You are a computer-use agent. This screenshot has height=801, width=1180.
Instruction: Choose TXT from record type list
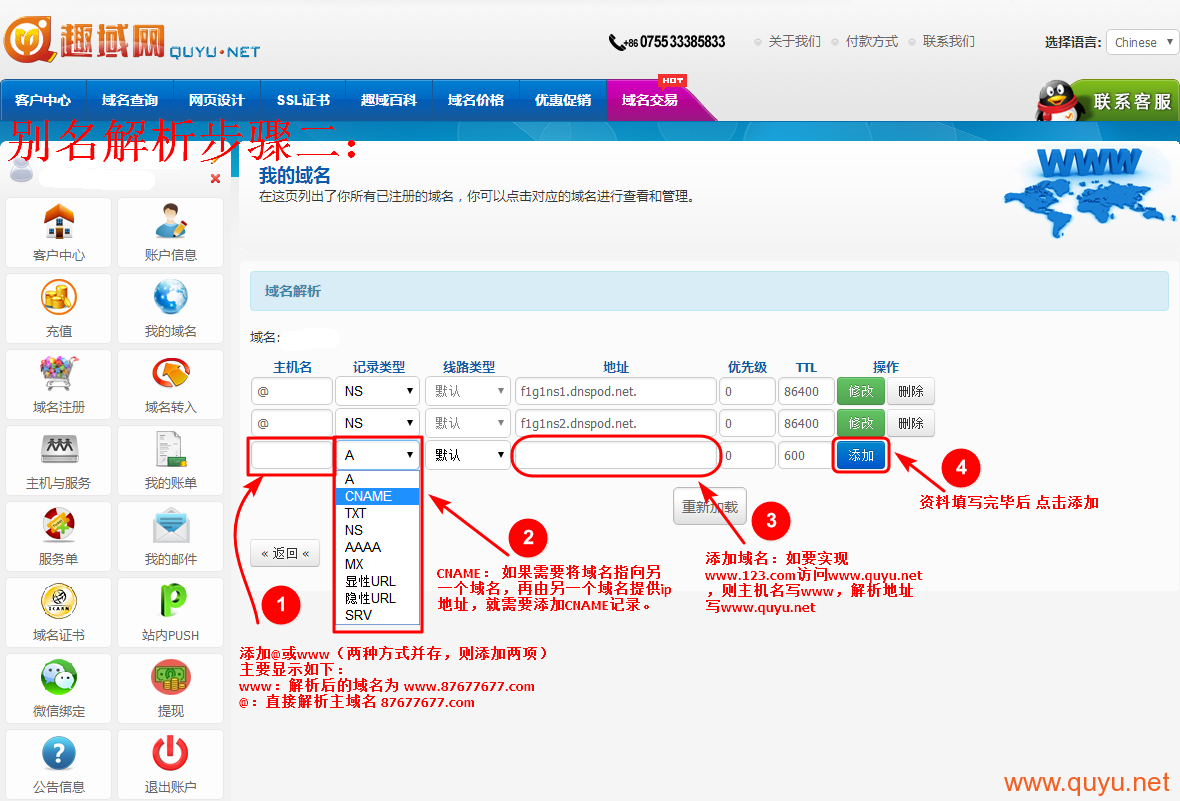[378, 513]
